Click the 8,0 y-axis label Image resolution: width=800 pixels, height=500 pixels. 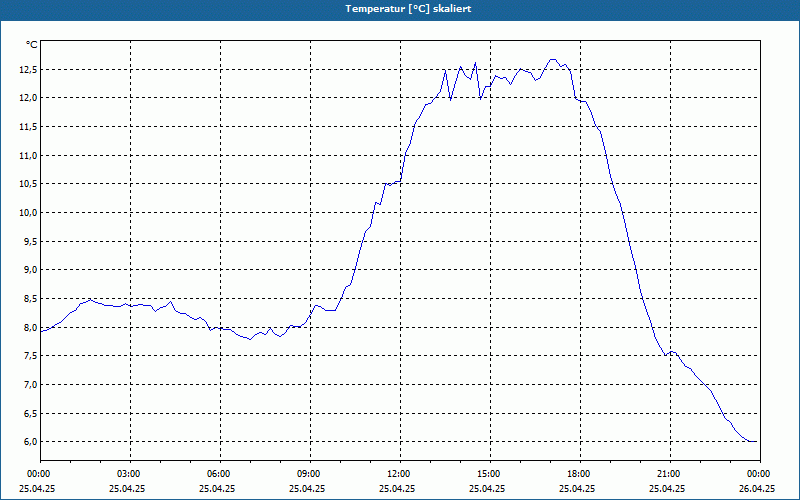click(x=30, y=327)
